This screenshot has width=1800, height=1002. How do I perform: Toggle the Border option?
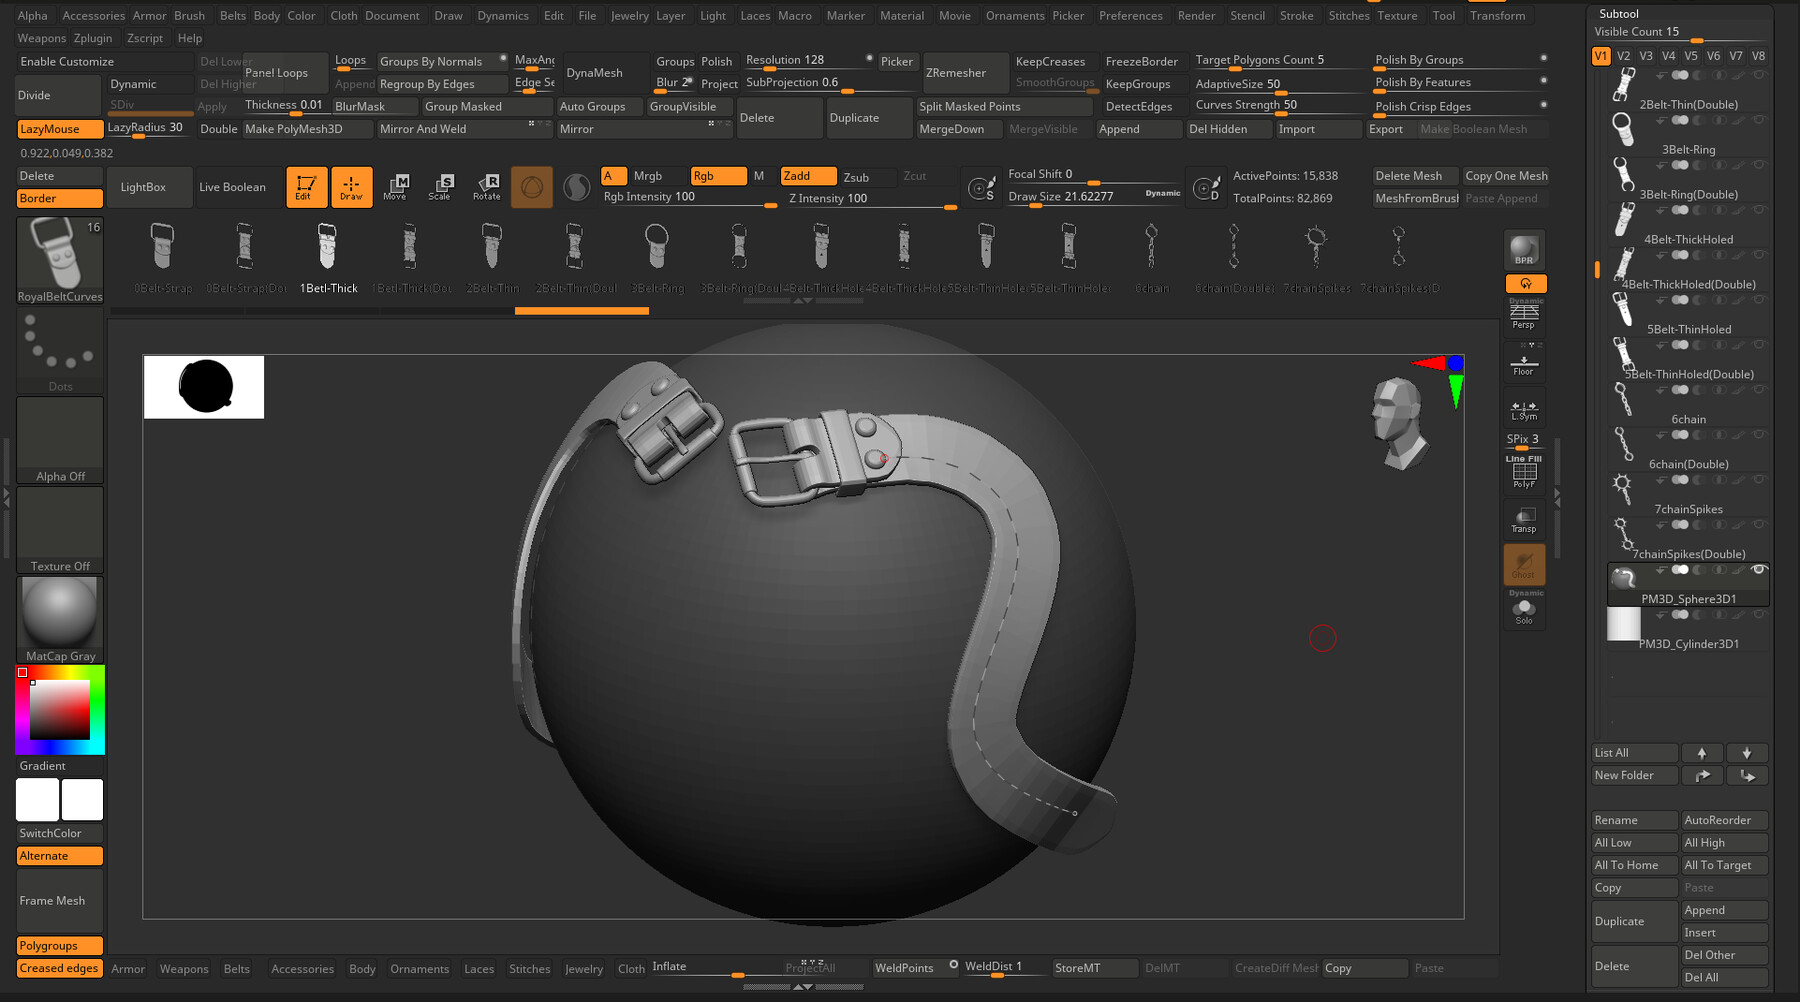60,198
